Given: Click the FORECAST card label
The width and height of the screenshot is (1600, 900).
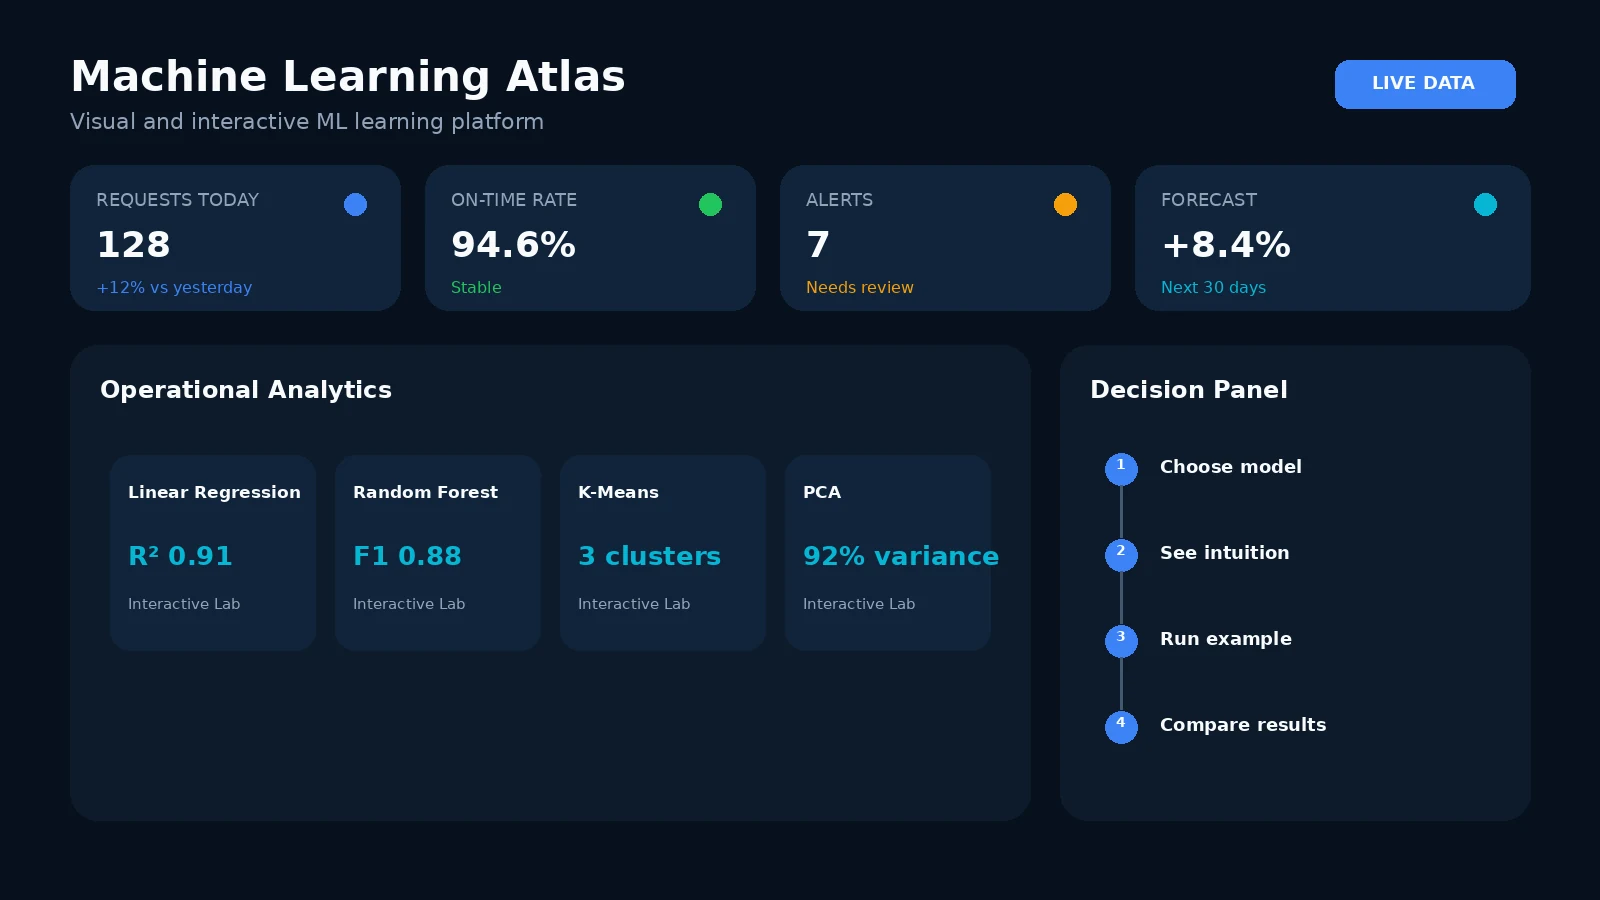Looking at the screenshot, I should [x=1209, y=200].
